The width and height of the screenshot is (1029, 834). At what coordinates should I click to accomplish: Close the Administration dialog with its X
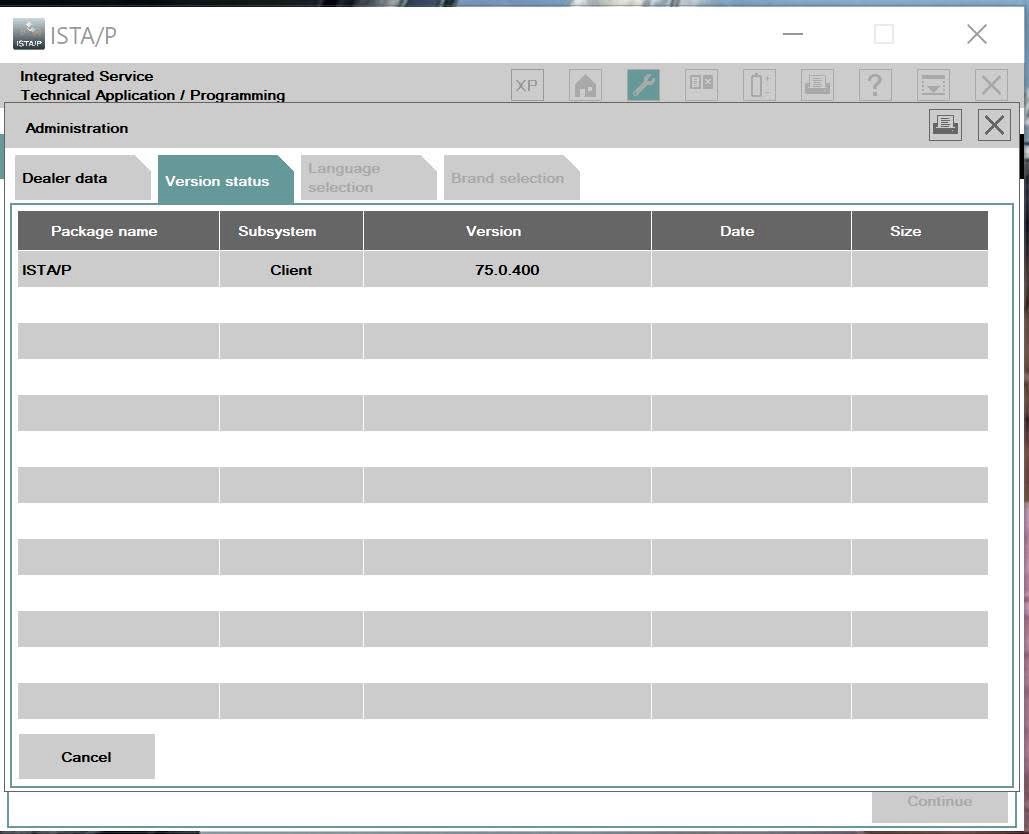[x=993, y=124]
